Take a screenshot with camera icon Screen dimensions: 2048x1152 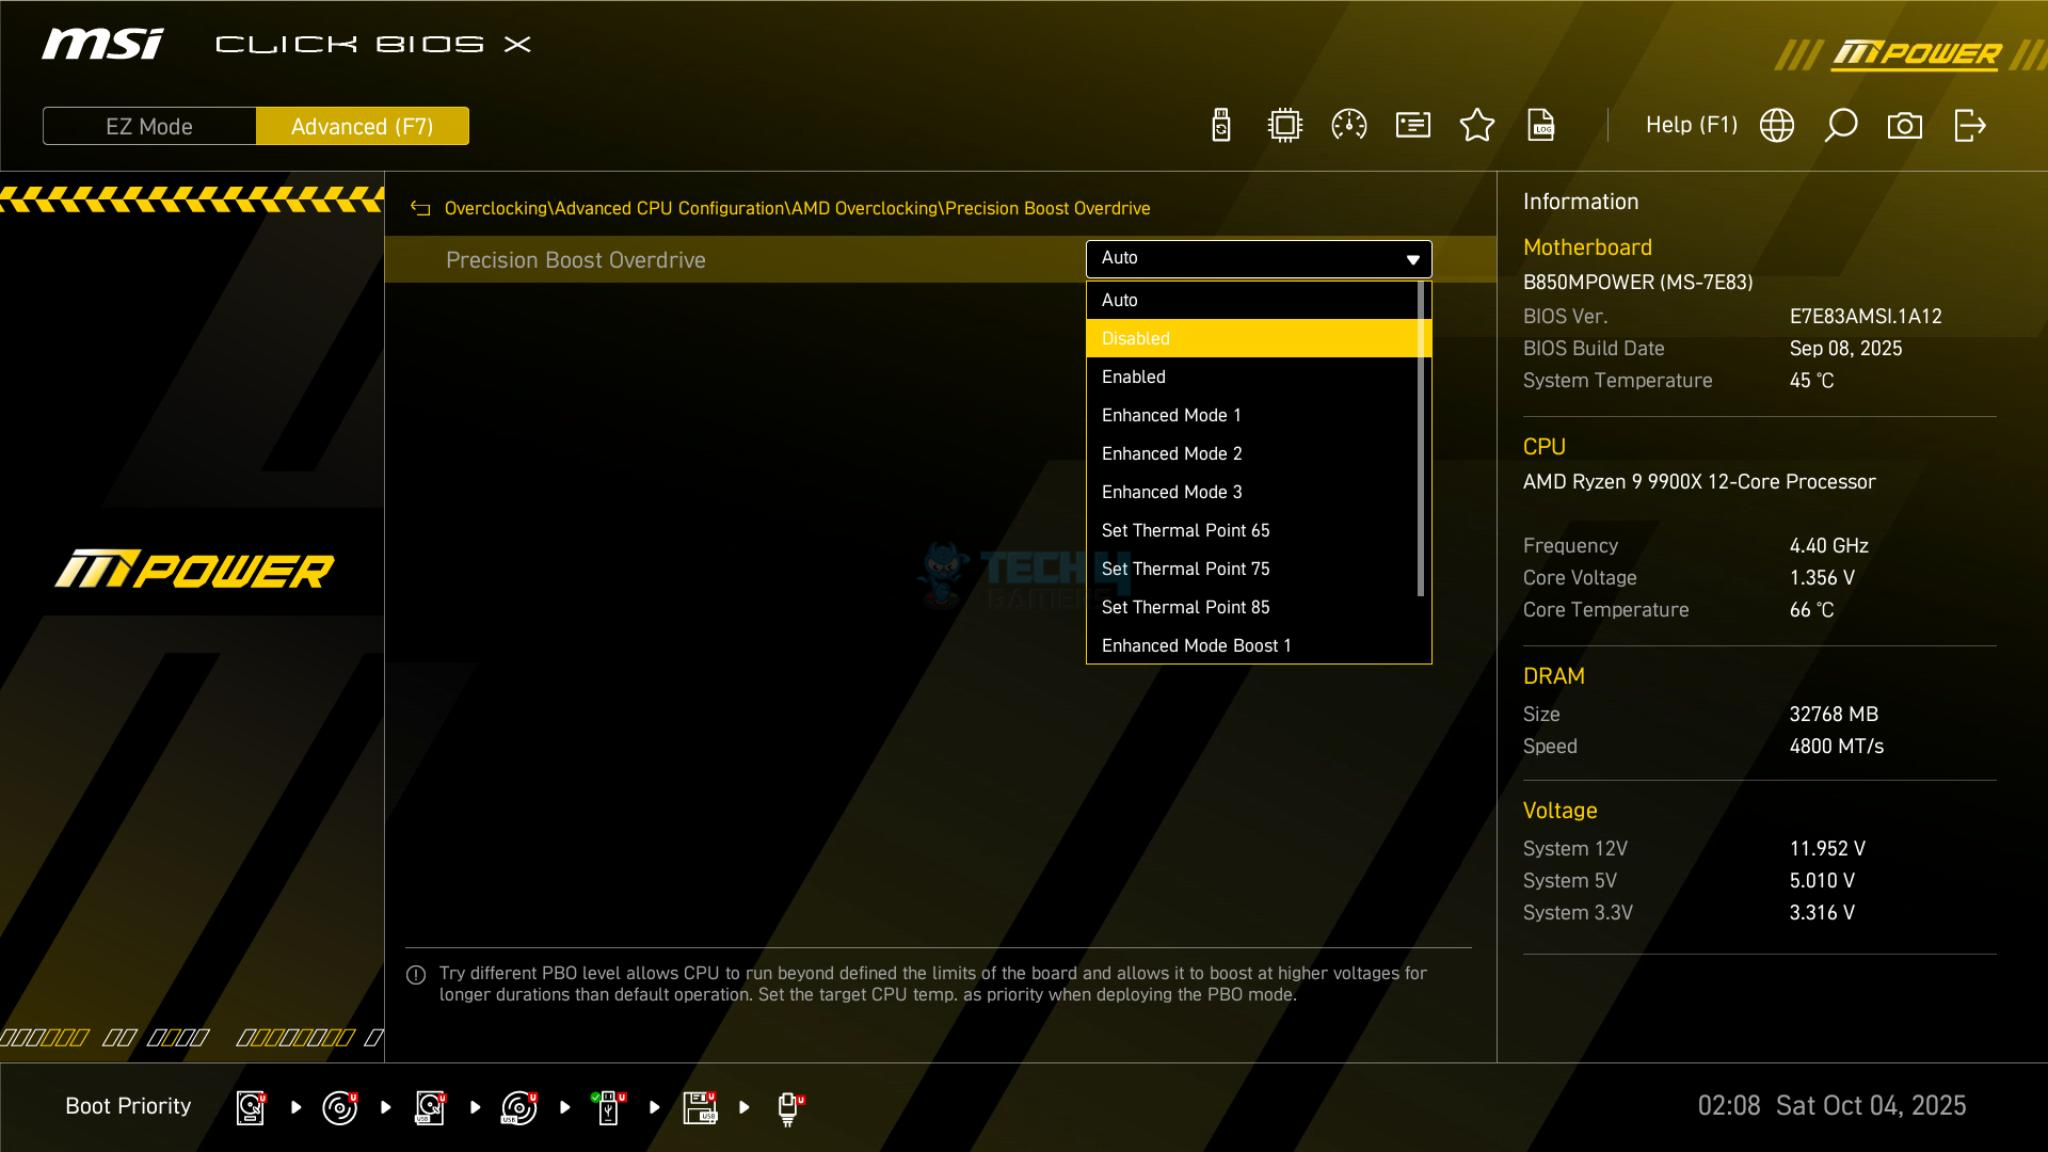click(x=1904, y=126)
